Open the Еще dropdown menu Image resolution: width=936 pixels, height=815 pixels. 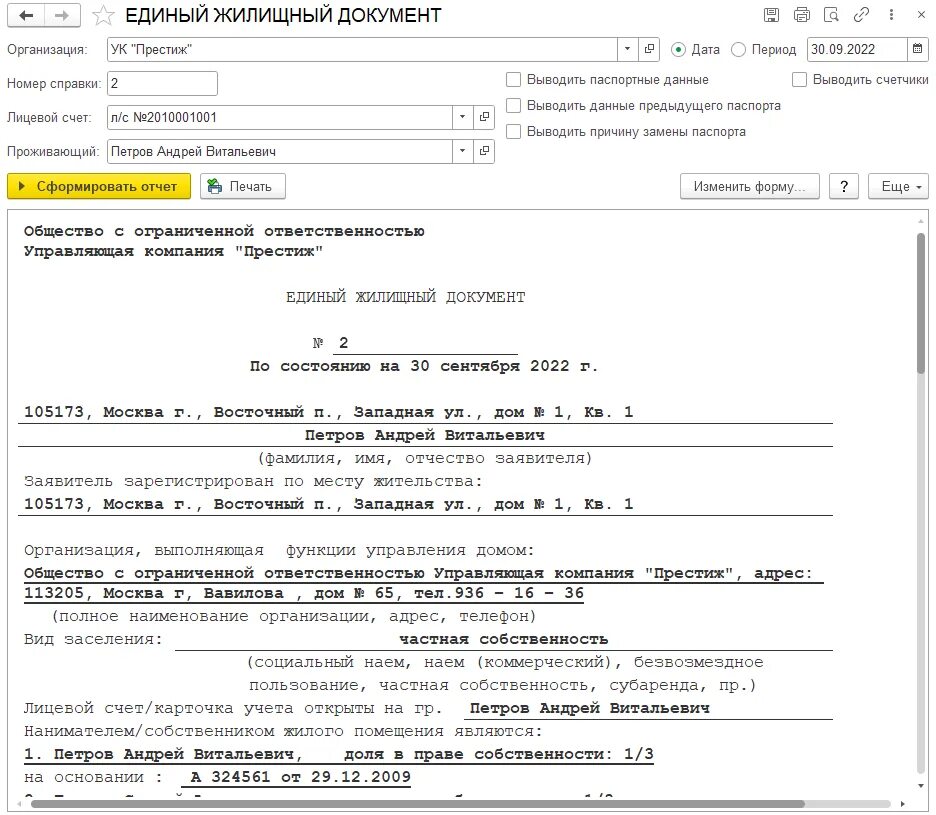(x=898, y=186)
